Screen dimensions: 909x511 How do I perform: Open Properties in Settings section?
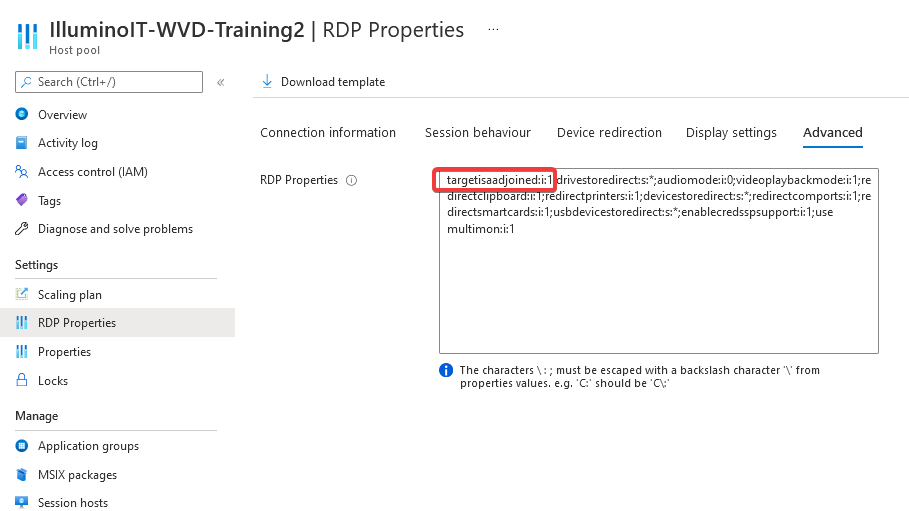[x=64, y=351]
